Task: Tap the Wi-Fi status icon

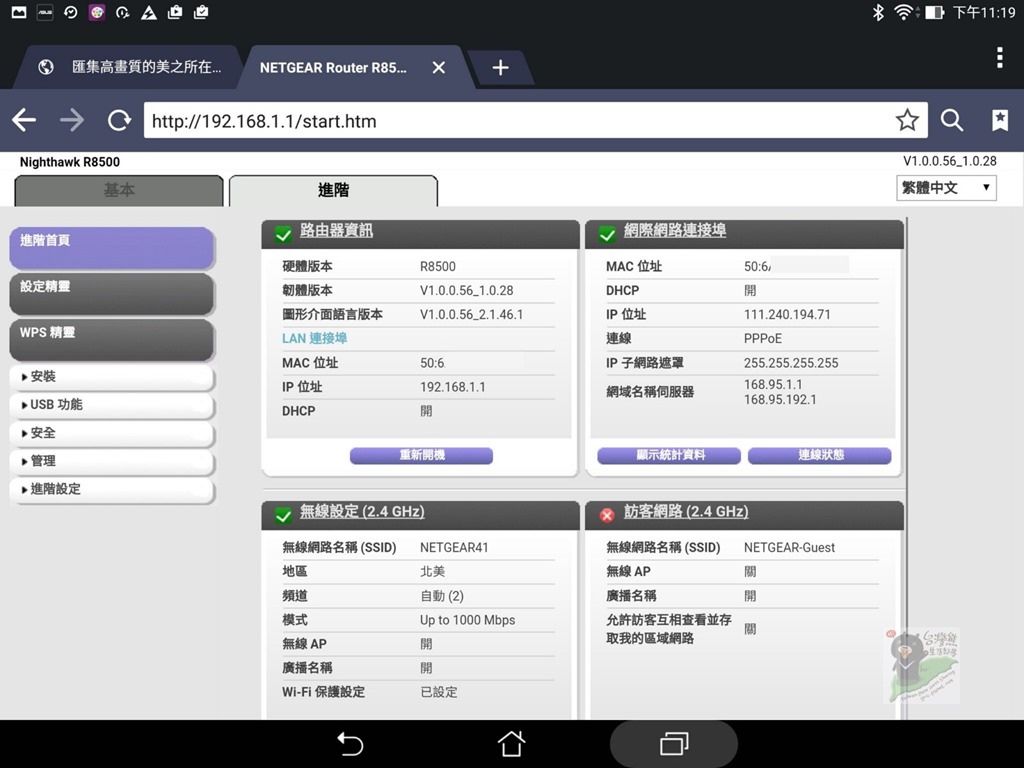Action: pyautogui.click(x=904, y=12)
